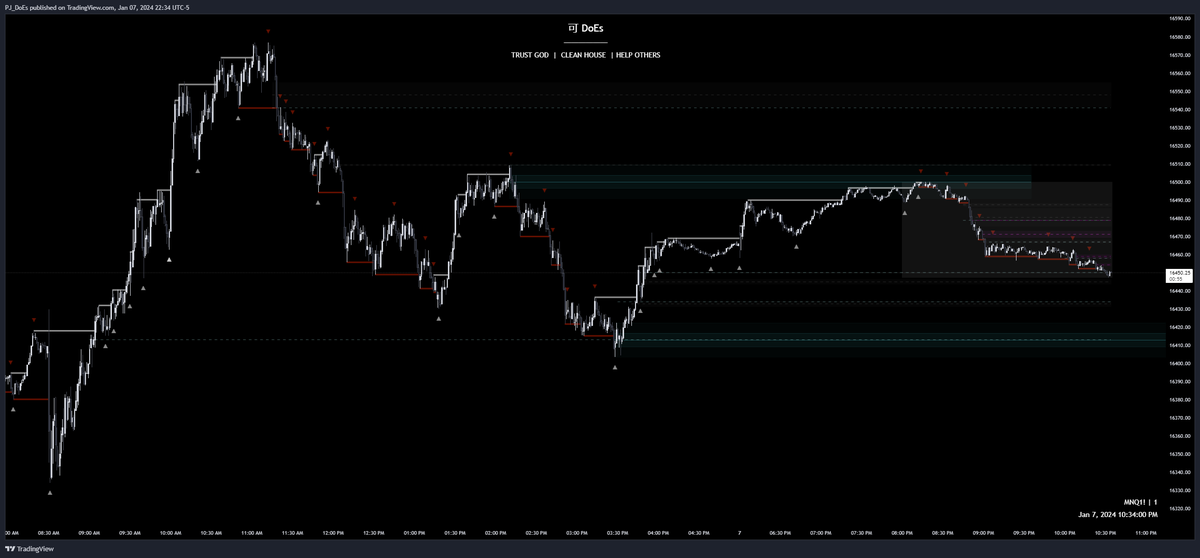Click the 08:30 AM time axis label
This screenshot has width=1200, height=558.
(50, 533)
